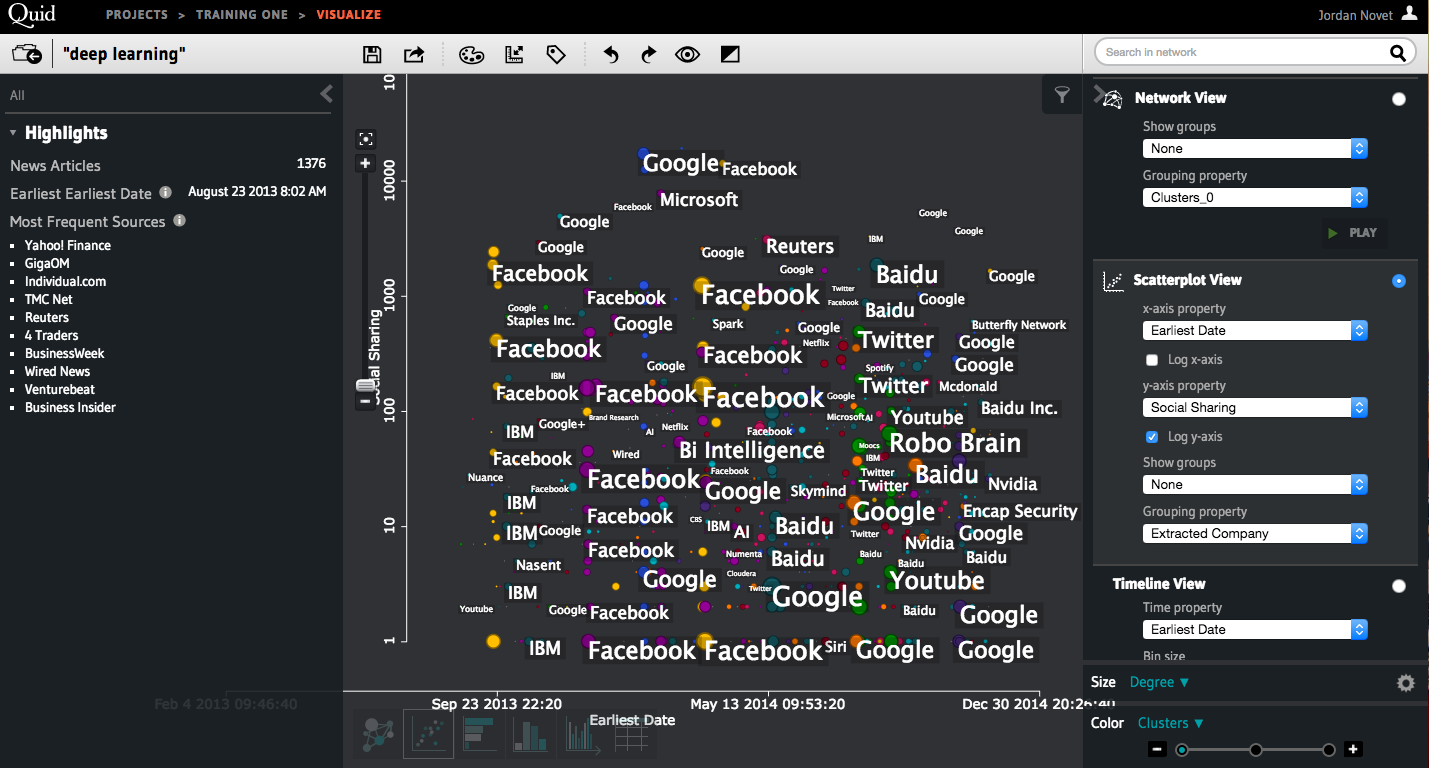1429x768 pixels.
Task: Click the zoom slider handle
Action: pos(365,385)
